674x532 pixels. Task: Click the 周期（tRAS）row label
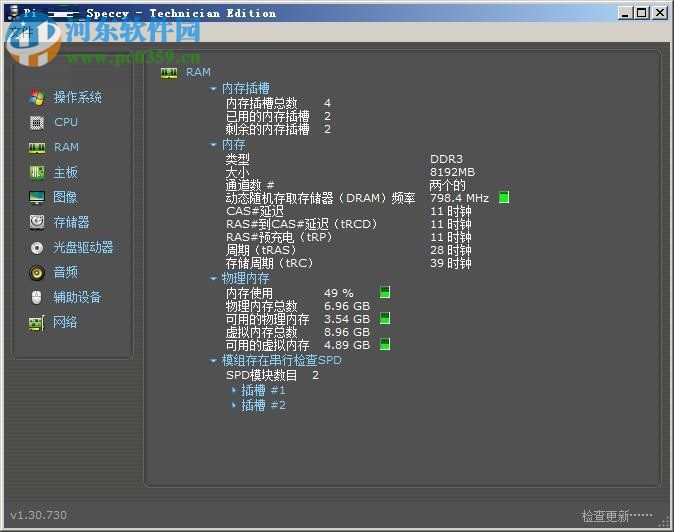click(x=261, y=250)
